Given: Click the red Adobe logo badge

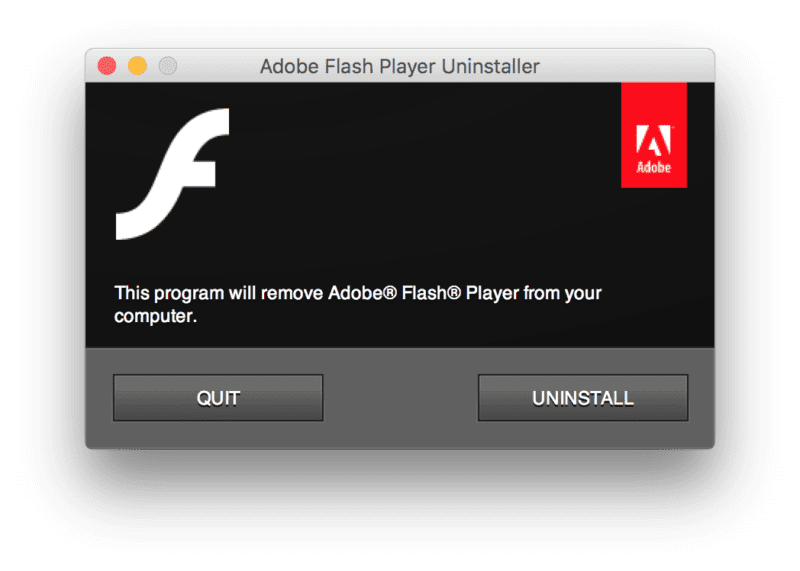Looking at the screenshot, I should click(654, 135).
